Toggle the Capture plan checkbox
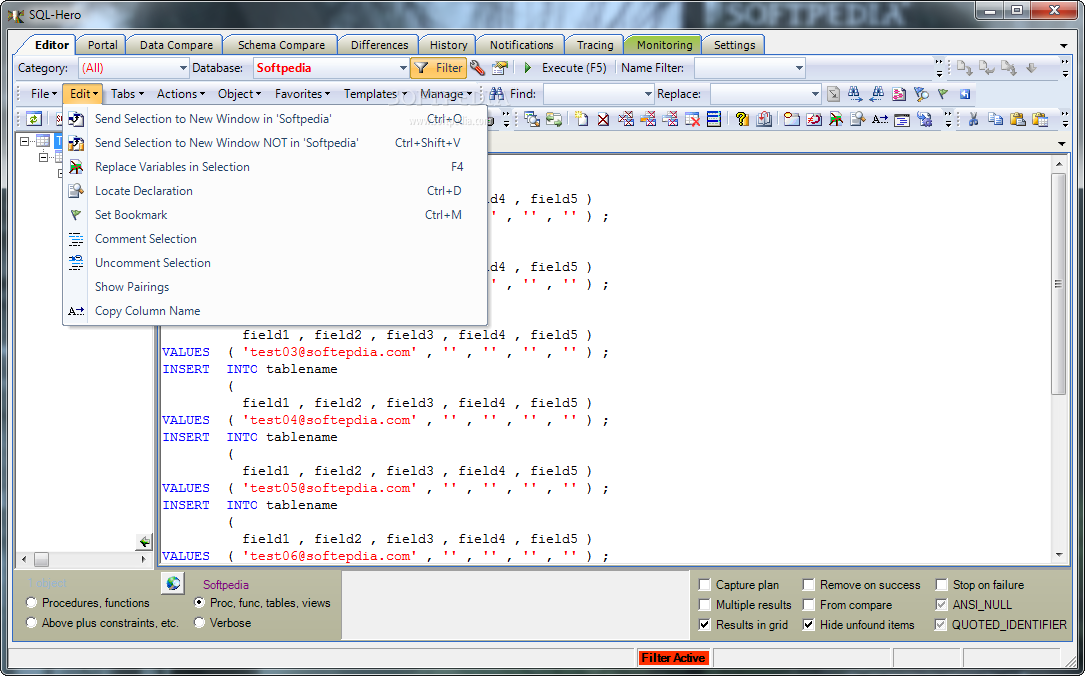Image resolution: width=1085 pixels, height=676 pixels. point(705,585)
